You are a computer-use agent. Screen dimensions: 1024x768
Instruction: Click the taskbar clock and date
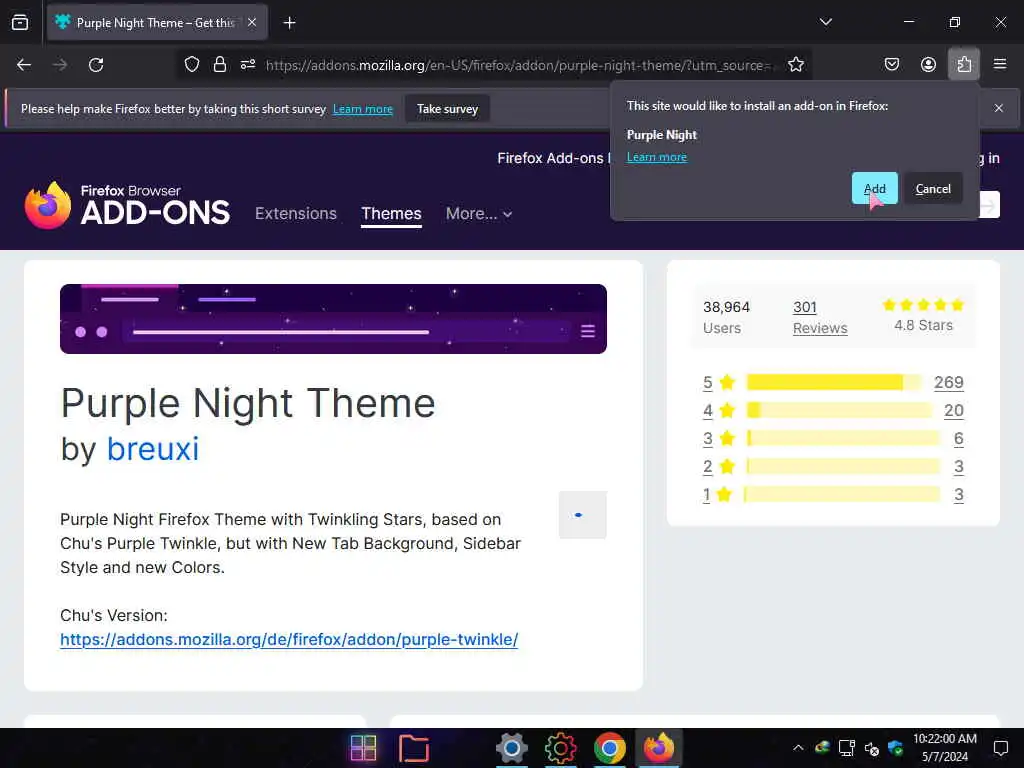click(x=944, y=748)
